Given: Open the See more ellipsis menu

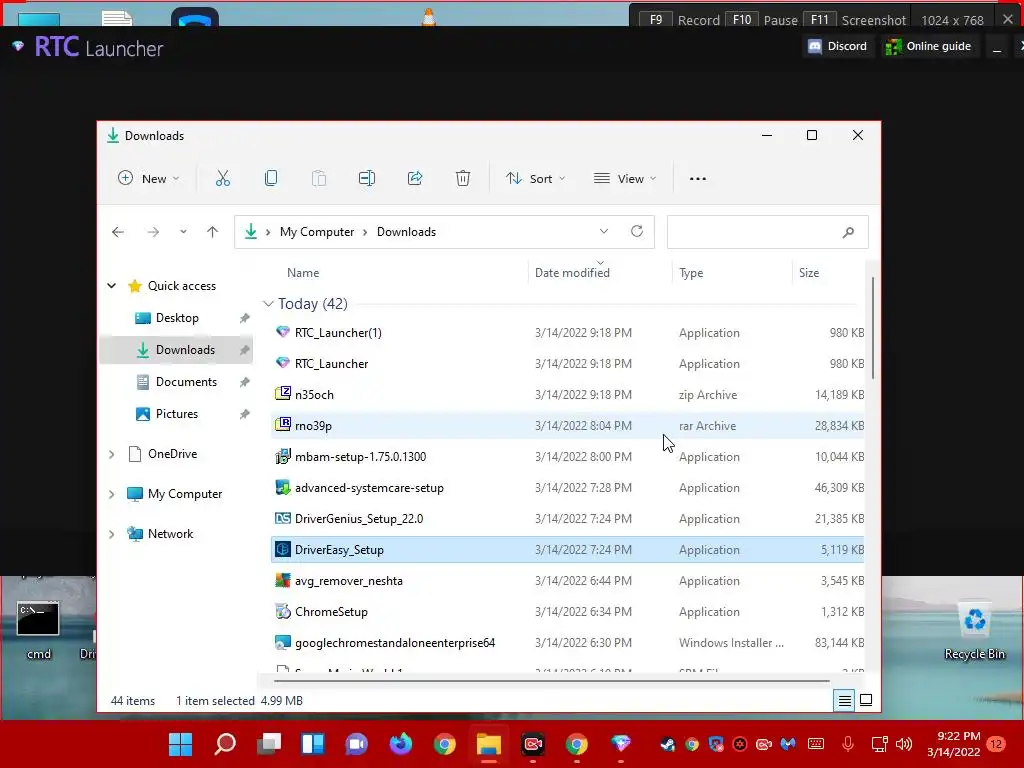Looking at the screenshot, I should click(697, 178).
